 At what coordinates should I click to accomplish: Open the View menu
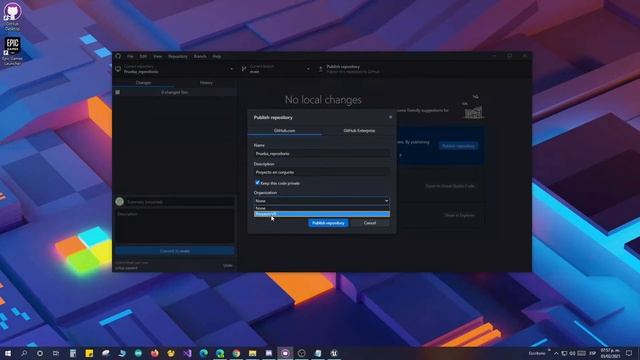point(158,56)
